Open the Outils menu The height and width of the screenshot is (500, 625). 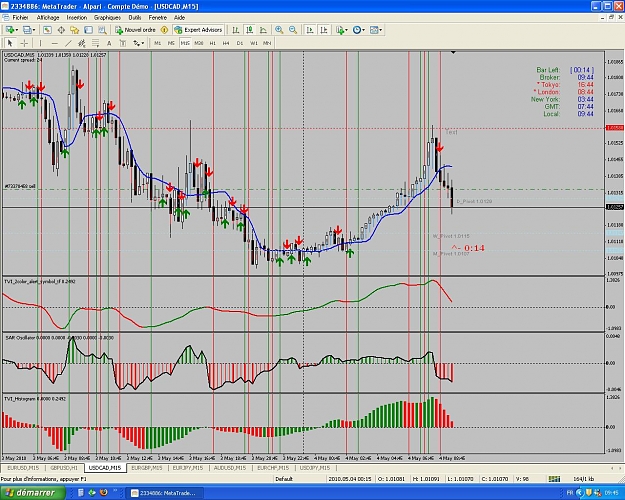coord(135,18)
